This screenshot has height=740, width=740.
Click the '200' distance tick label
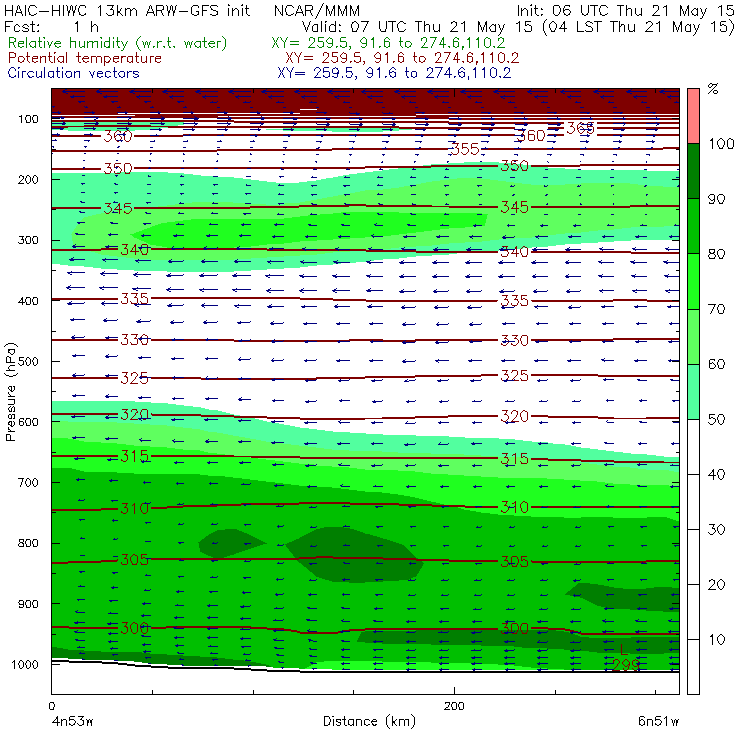click(454, 706)
